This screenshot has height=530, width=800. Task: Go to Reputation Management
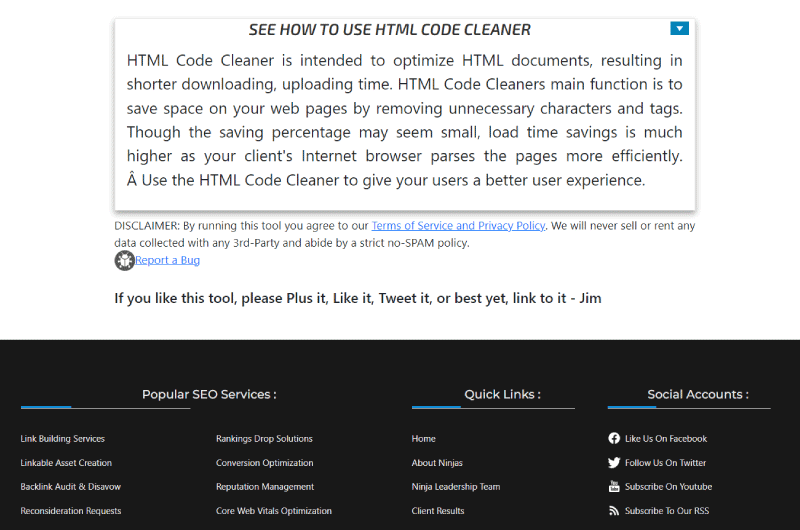pyautogui.click(x=265, y=487)
